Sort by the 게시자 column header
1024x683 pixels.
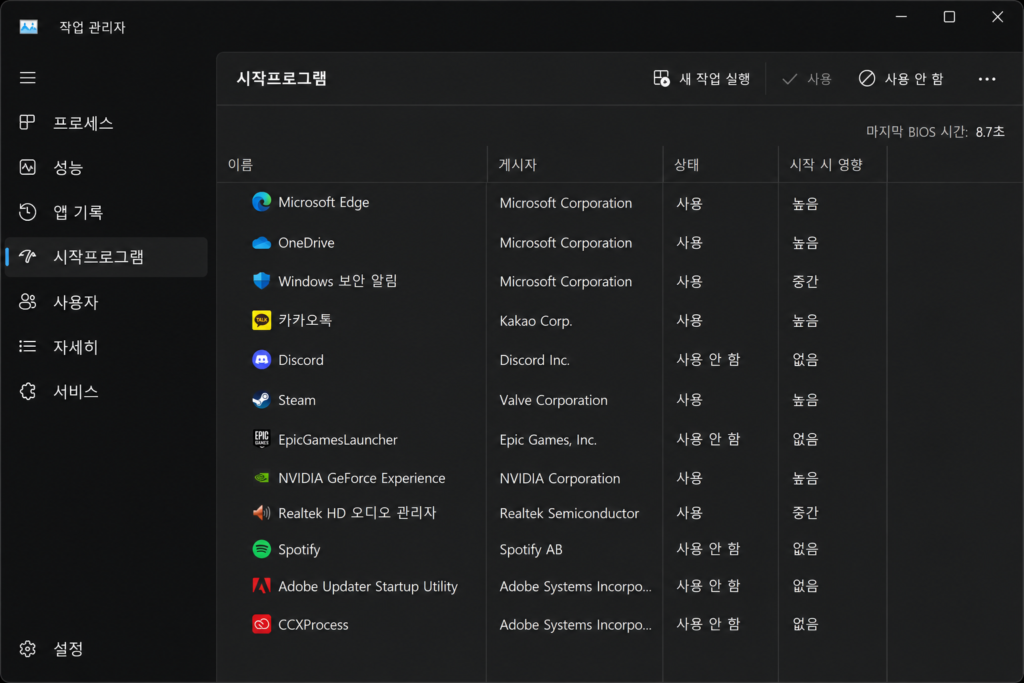[575, 165]
